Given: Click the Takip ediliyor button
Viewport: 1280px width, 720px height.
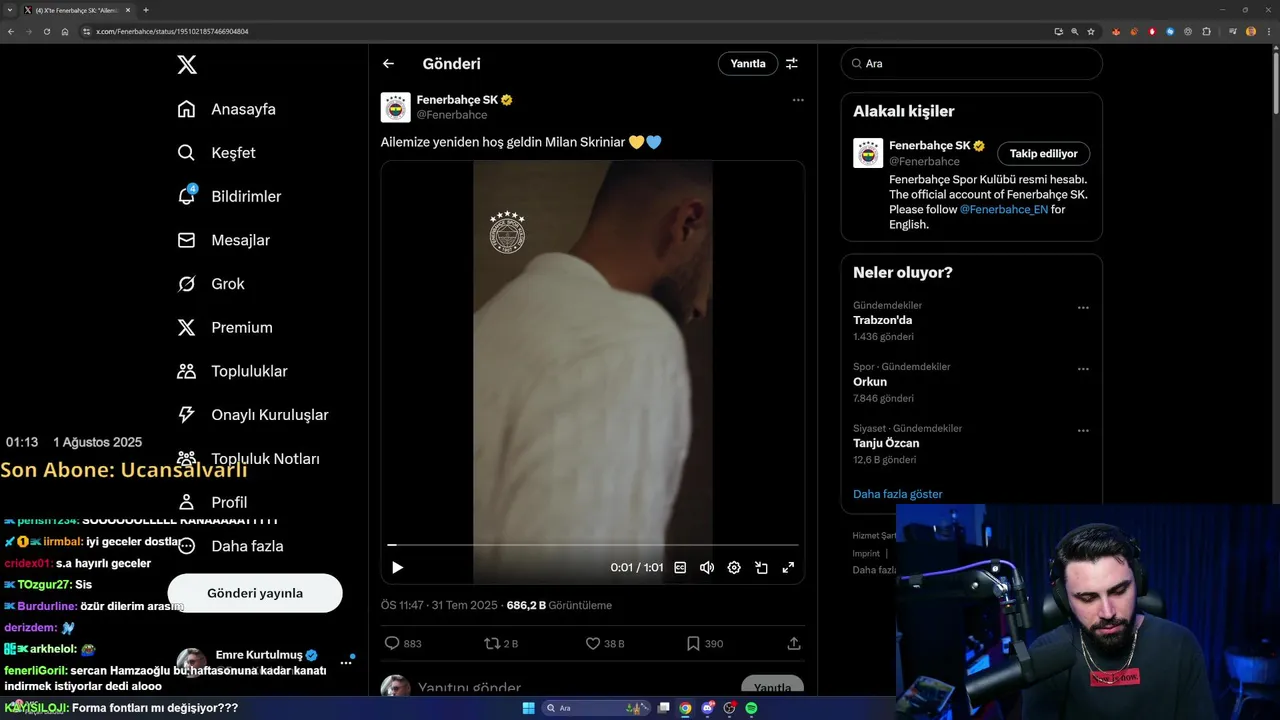Looking at the screenshot, I should click(x=1043, y=153).
